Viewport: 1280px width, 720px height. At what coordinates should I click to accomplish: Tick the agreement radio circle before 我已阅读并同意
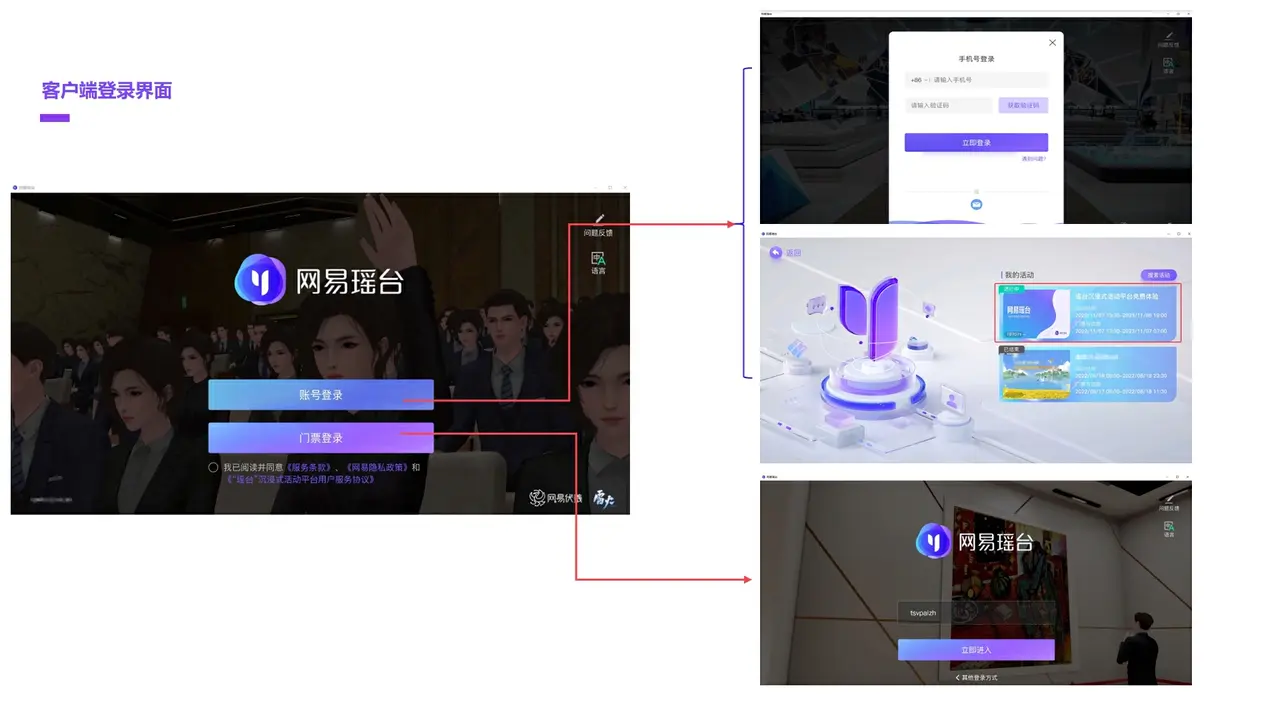[x=214, y=467]
